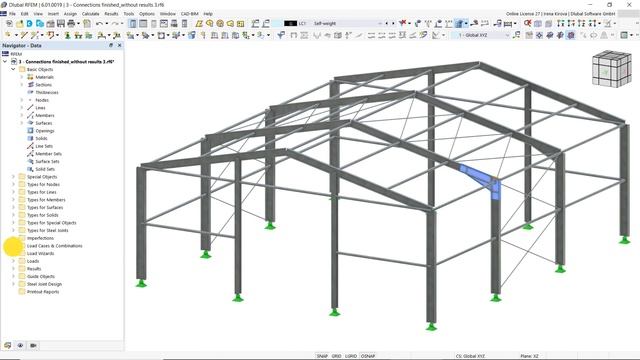Select Load Wizards in the navigator

[40, 253]
